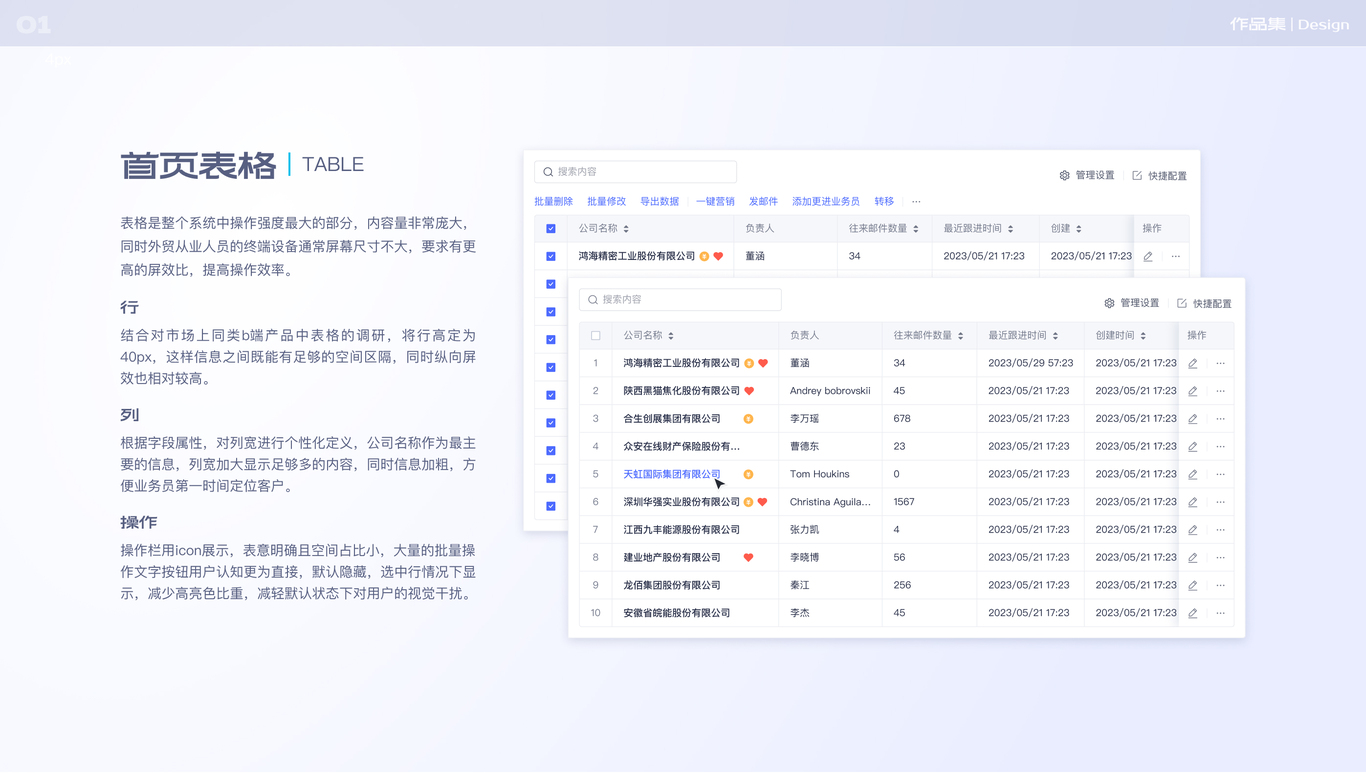Click the date 2023/05/29 57:23
The image size is (1366, 773).
click(x=1030, y=364)
